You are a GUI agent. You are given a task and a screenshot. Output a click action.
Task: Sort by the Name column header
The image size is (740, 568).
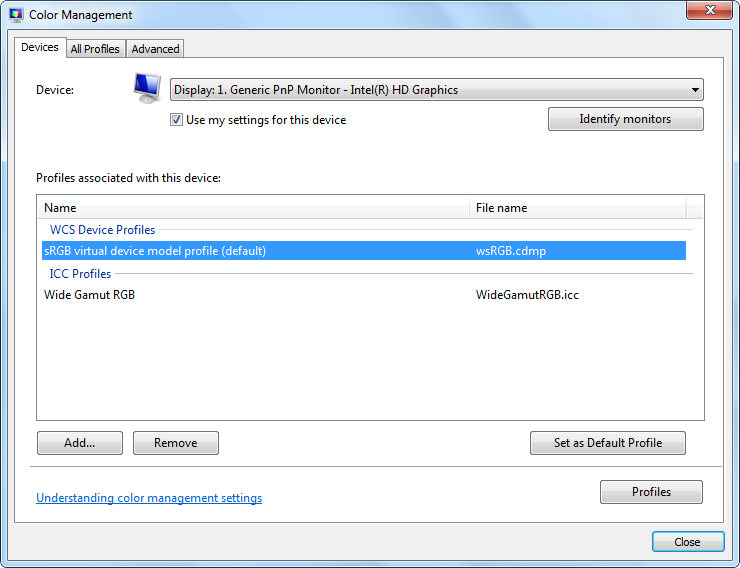(254, 208)
